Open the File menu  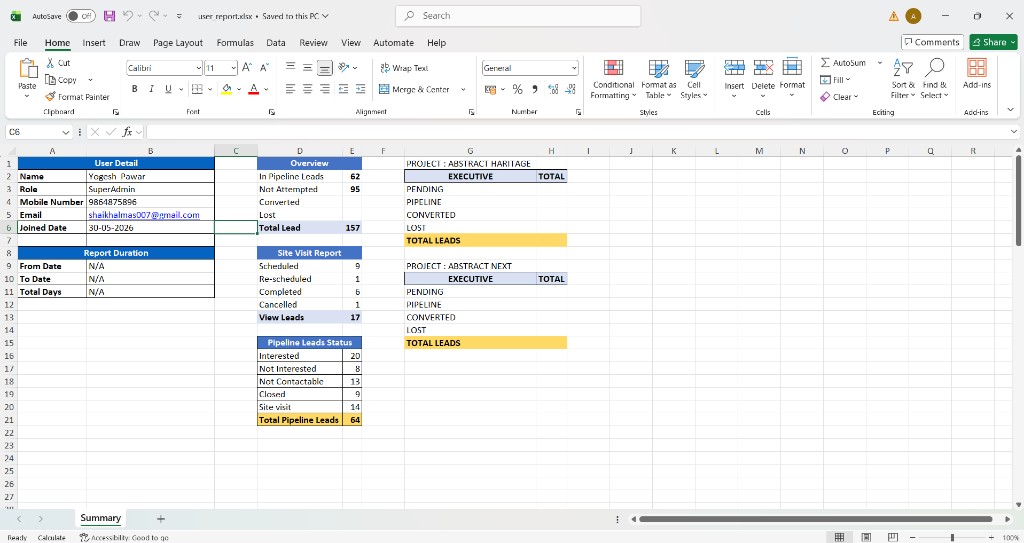click(x=20, y=42)
